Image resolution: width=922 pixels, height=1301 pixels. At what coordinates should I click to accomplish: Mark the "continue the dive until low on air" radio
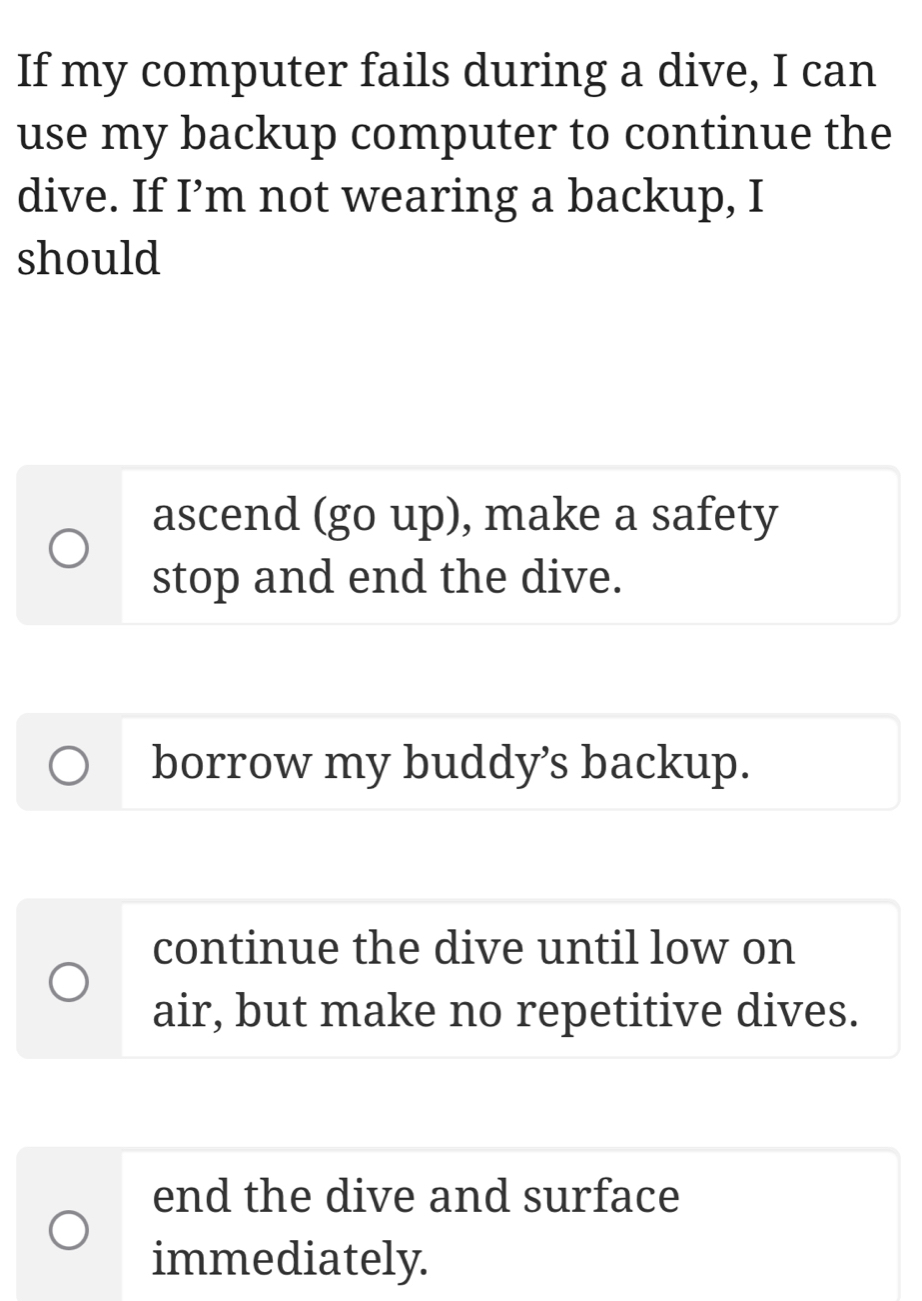pyautogui.click(x=69, y=982)
